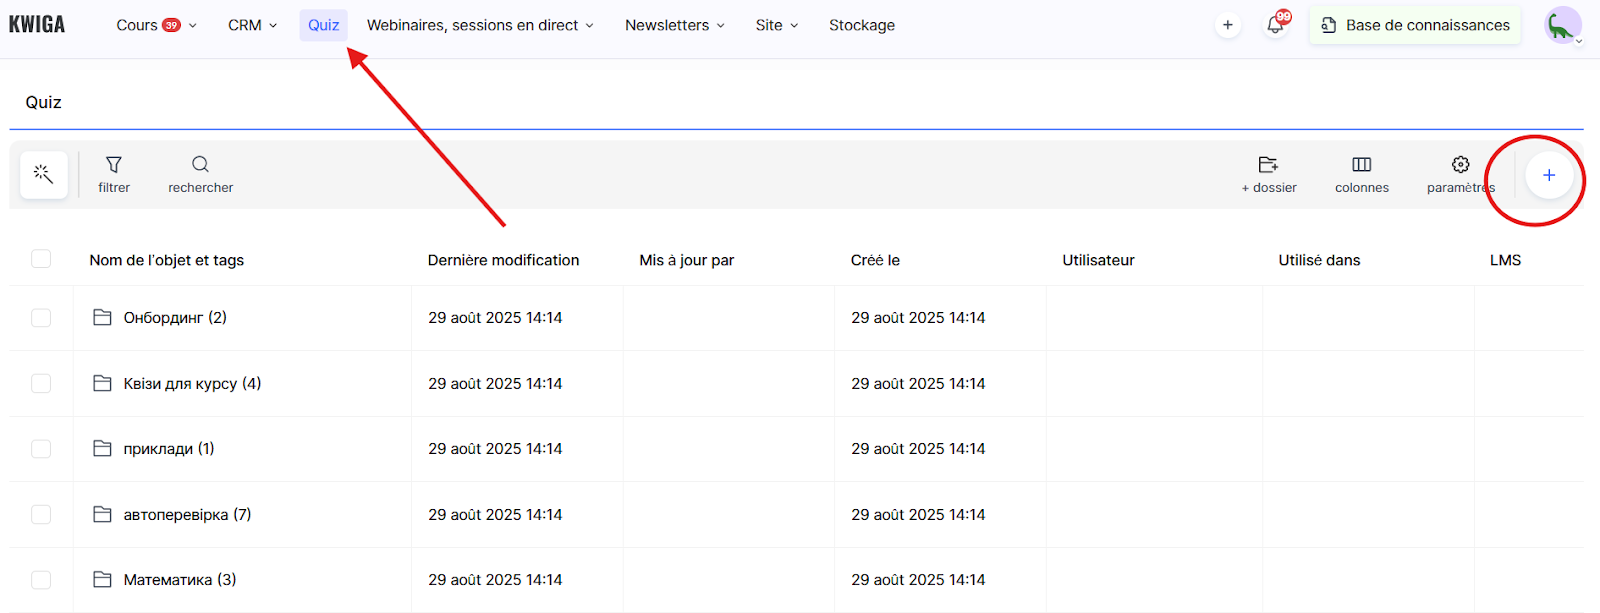Go to the Stockage menu item
1600x613 pixels.
(861, 25)
